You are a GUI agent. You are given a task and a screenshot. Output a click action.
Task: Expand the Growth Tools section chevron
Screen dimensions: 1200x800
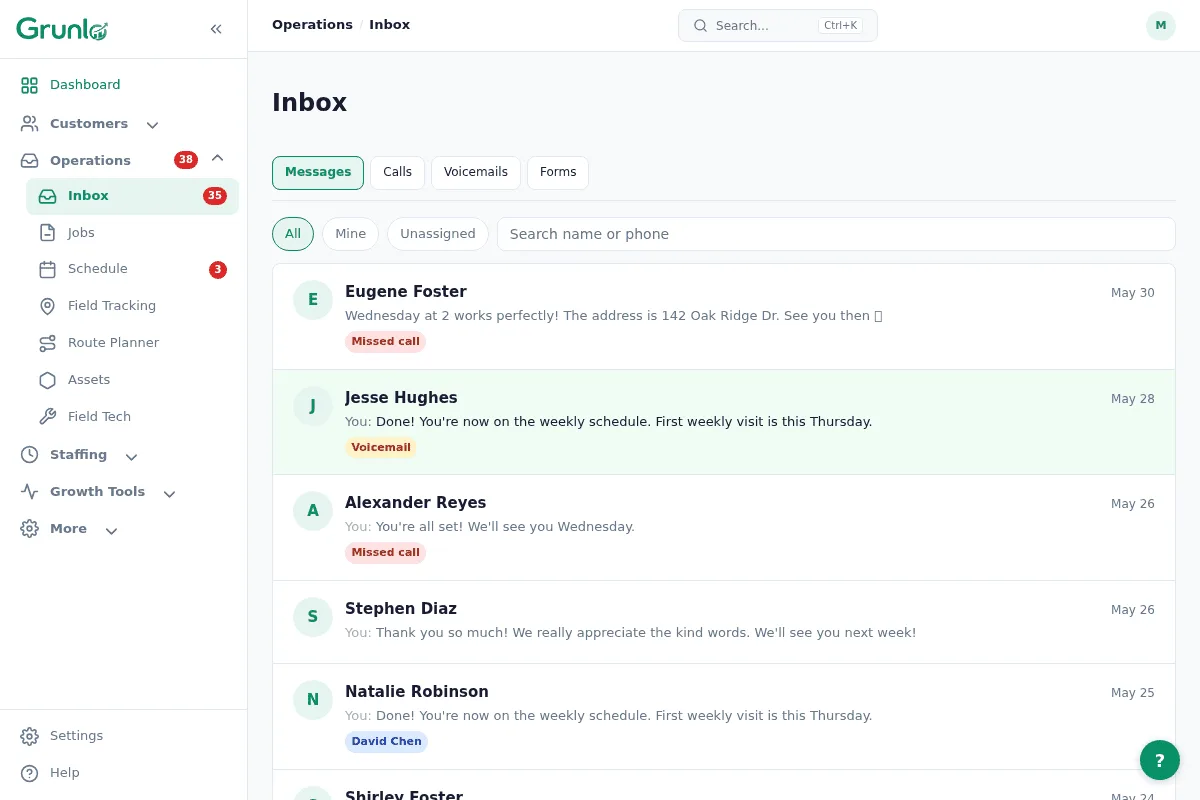(169, 493)
